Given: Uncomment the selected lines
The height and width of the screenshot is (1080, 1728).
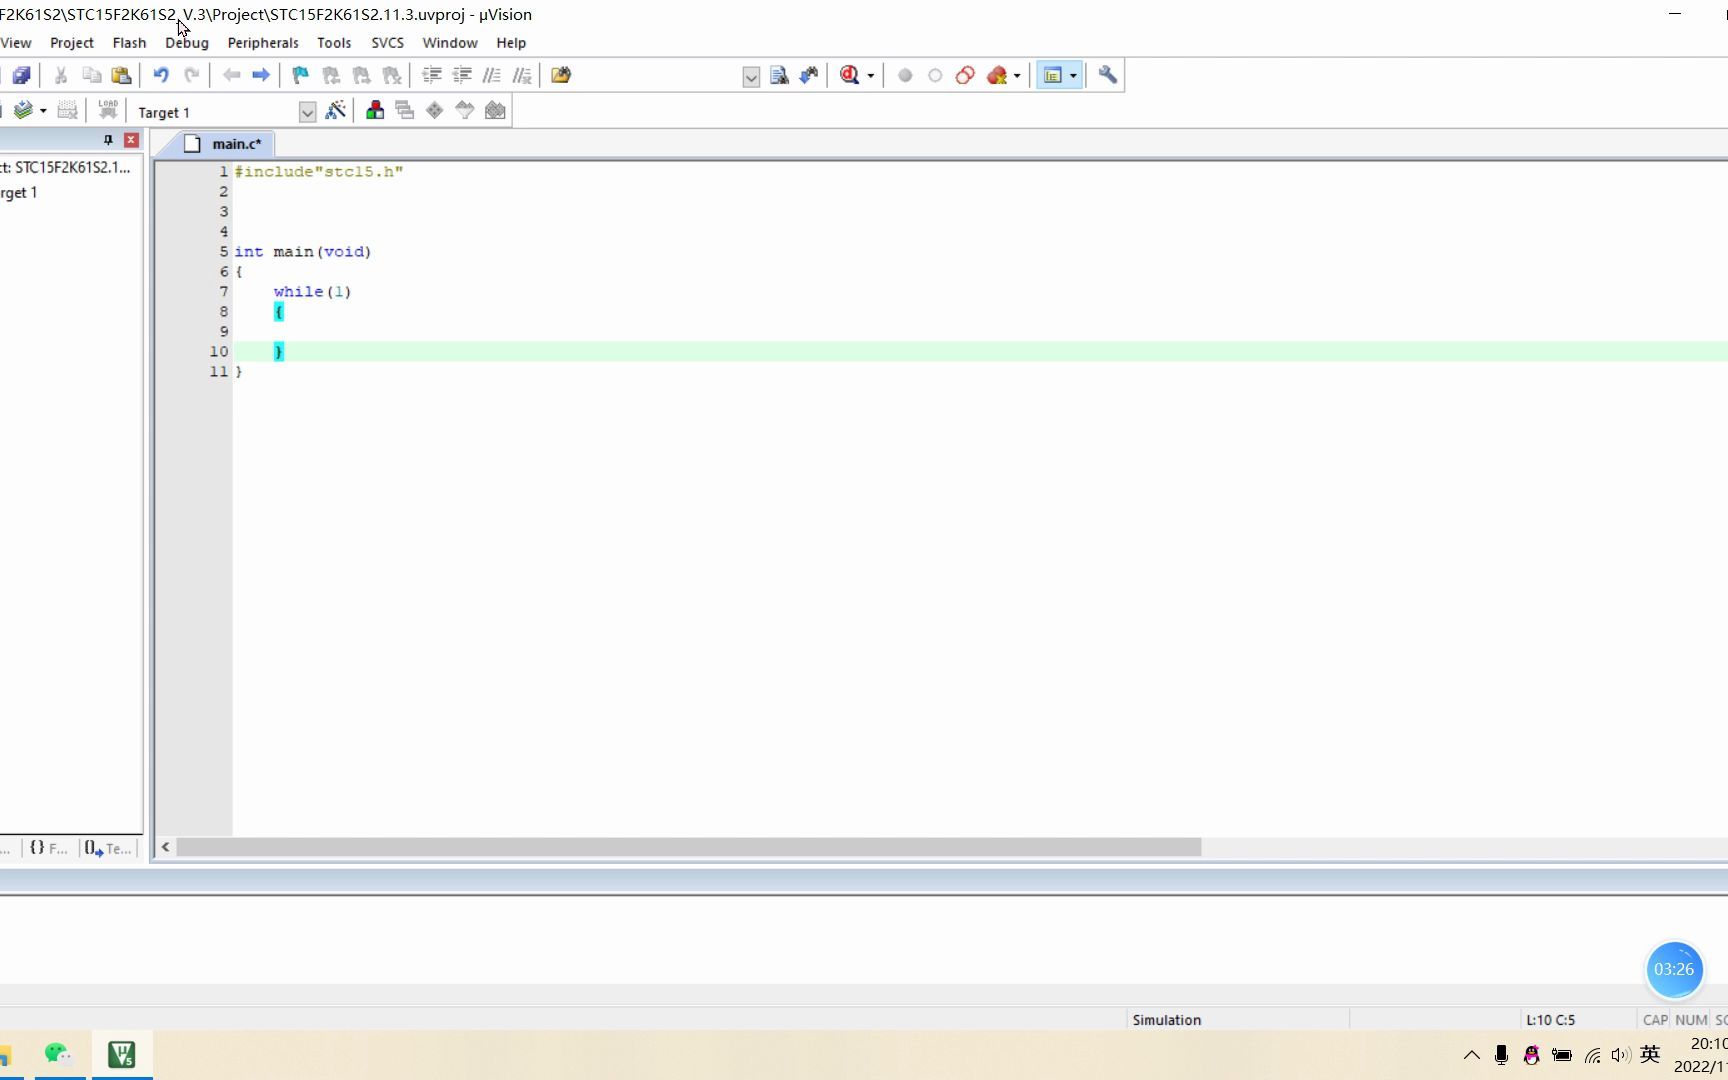Looking at the screenshot, I should [522, 75].
